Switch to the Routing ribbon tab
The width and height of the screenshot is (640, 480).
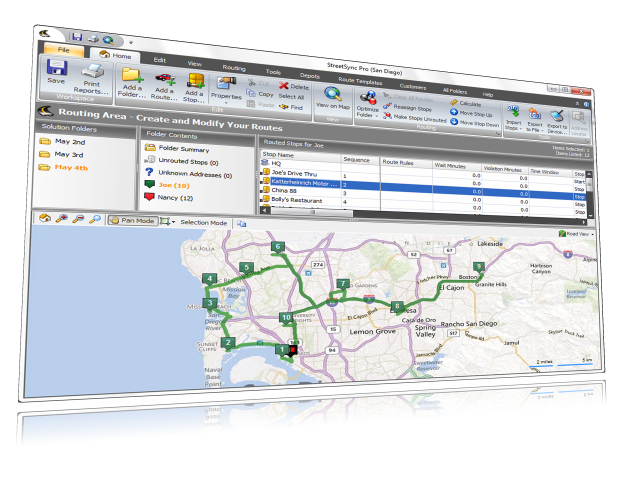233,67
